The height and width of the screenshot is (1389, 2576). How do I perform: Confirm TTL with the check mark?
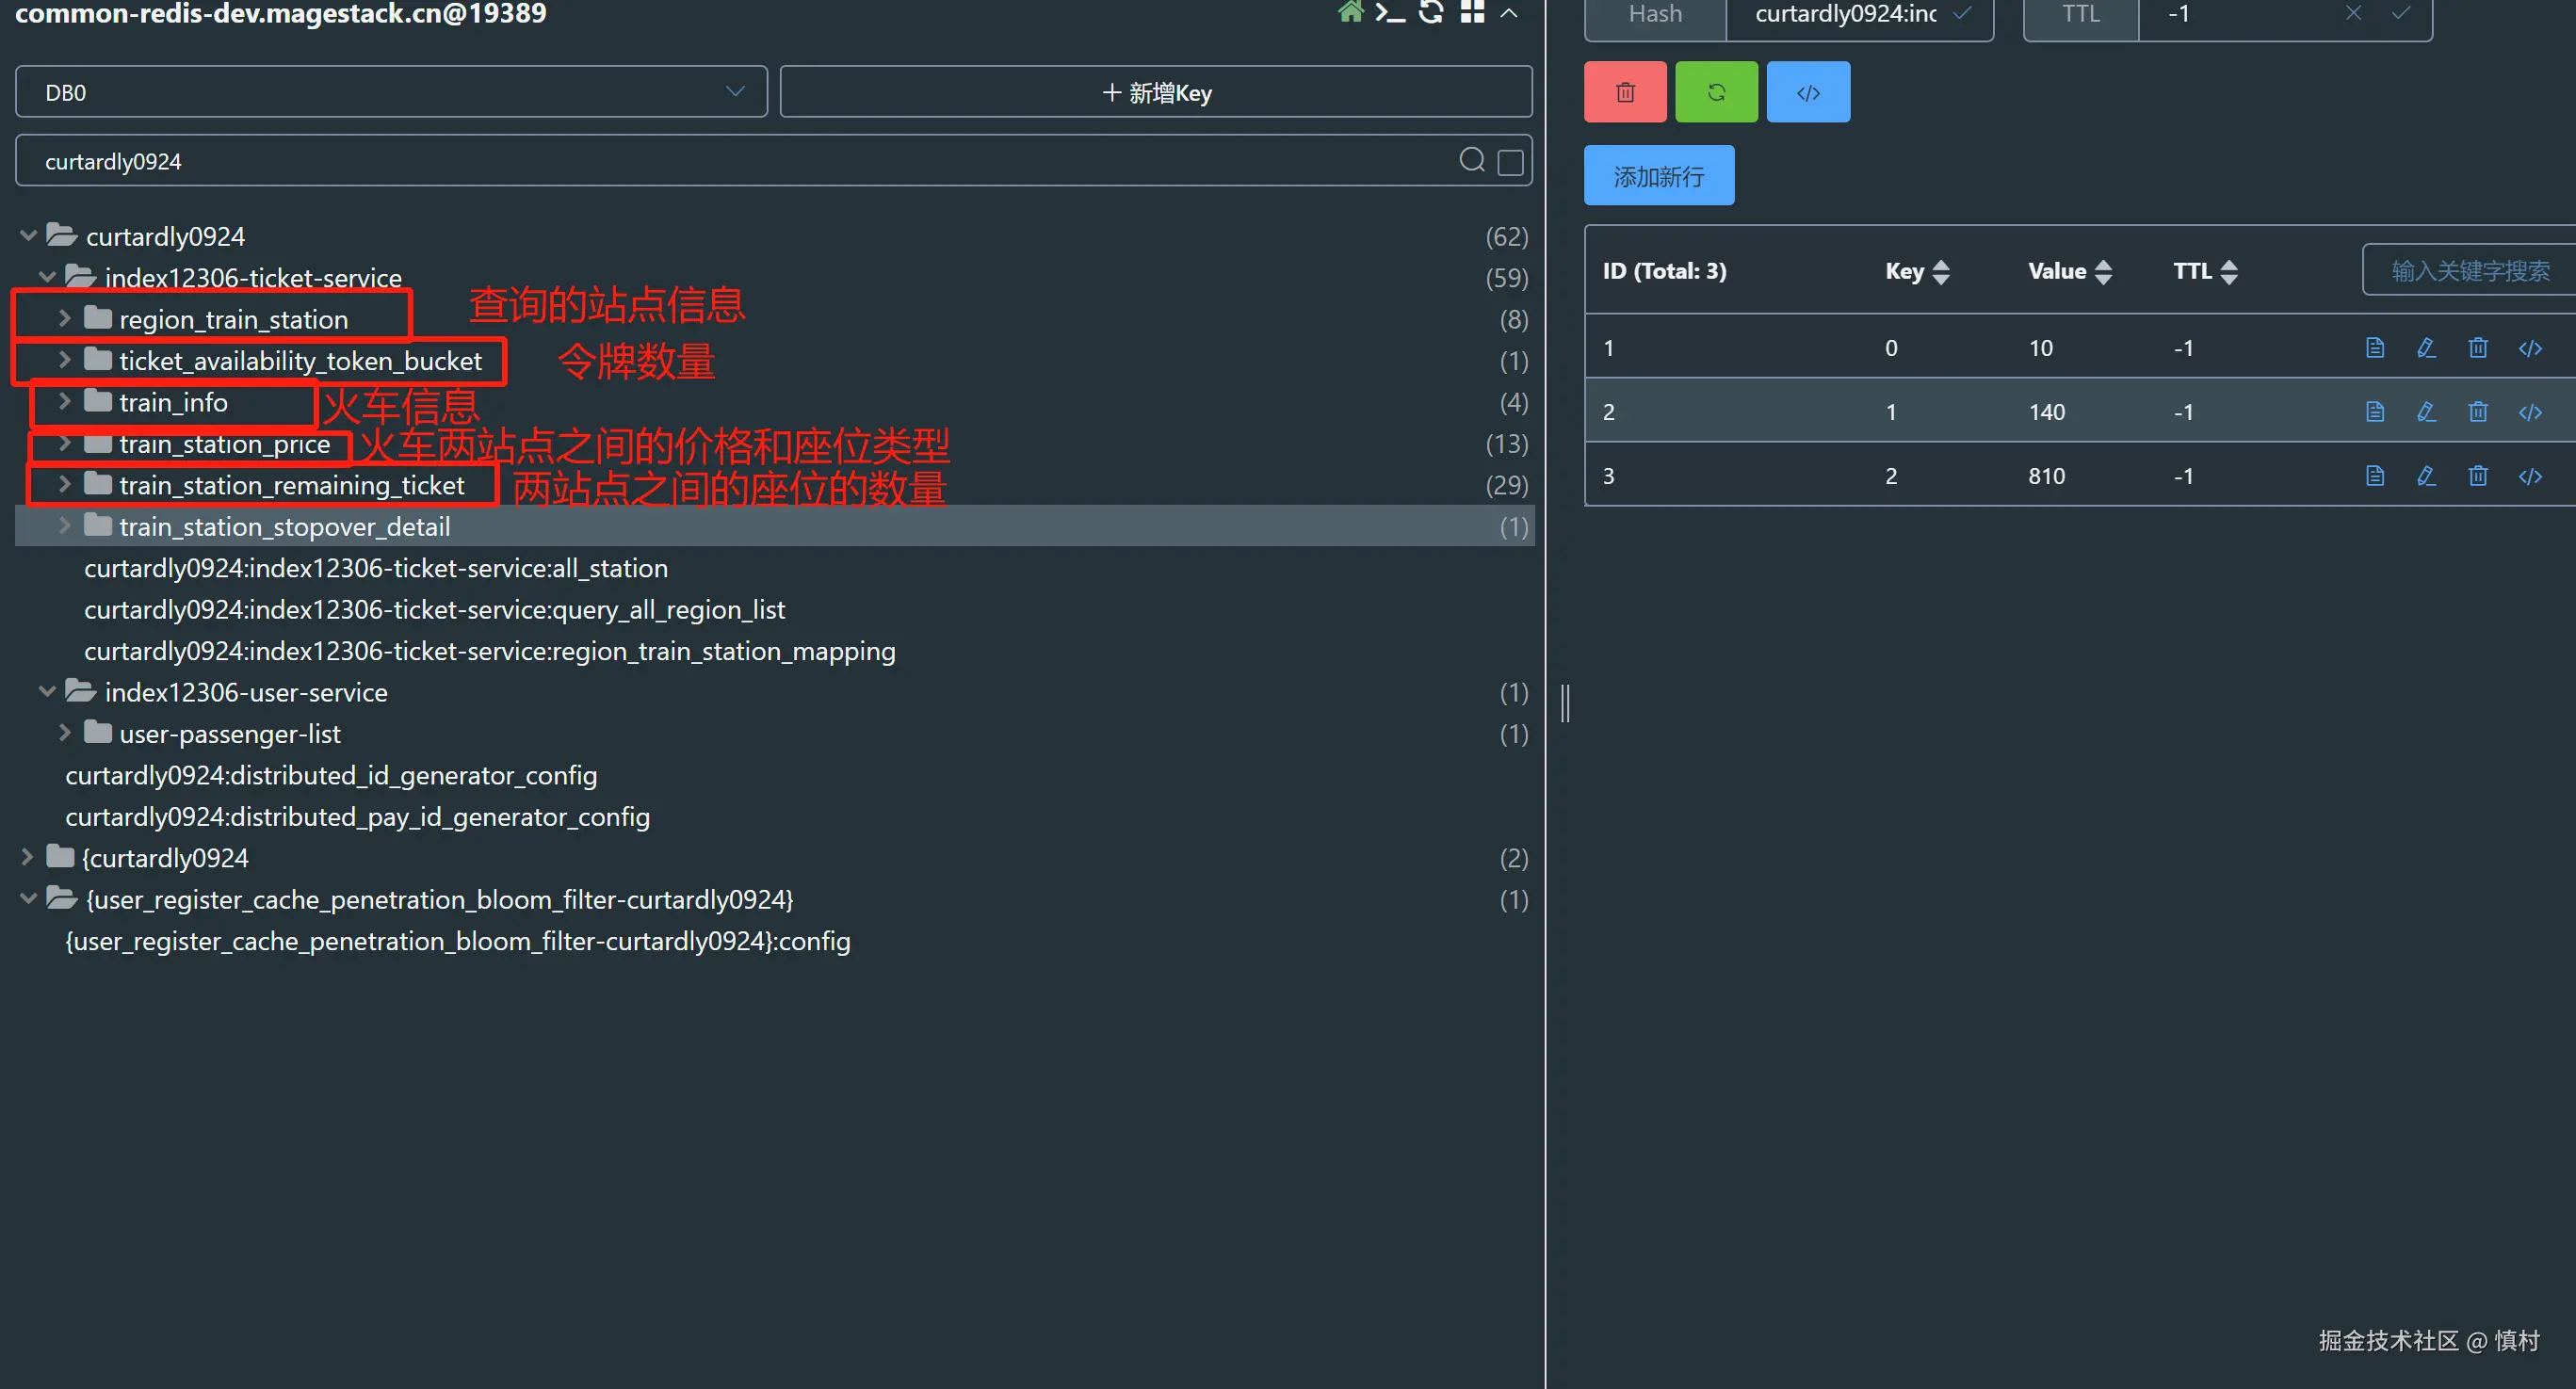tap(2400, 13)
